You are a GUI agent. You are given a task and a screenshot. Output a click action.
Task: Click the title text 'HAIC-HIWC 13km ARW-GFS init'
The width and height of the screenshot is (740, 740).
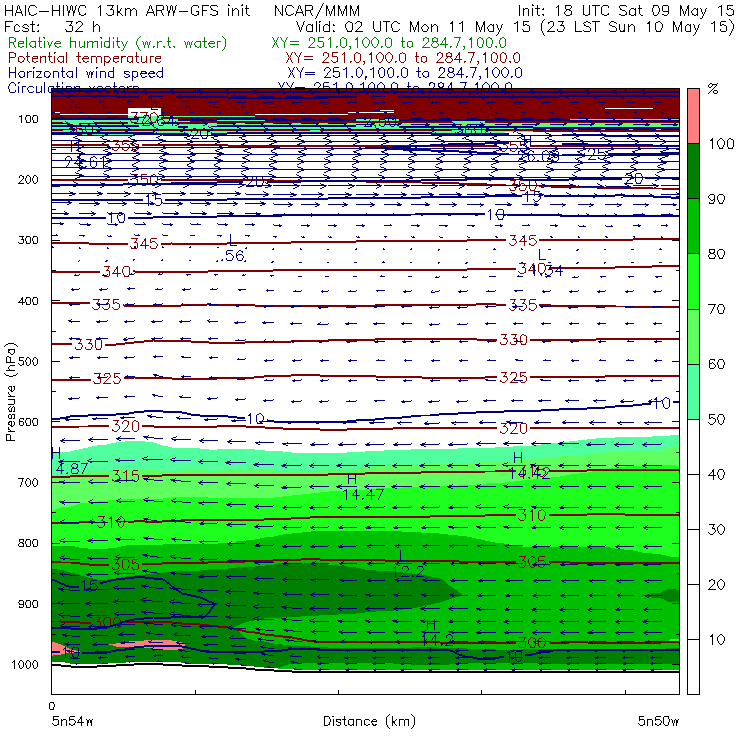click(x=126, y=10)
